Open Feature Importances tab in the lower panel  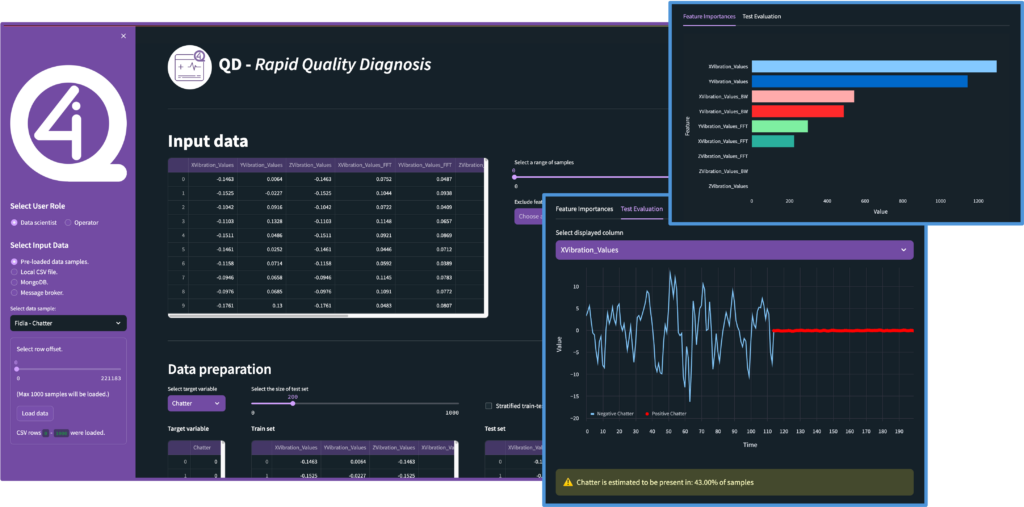584,209
